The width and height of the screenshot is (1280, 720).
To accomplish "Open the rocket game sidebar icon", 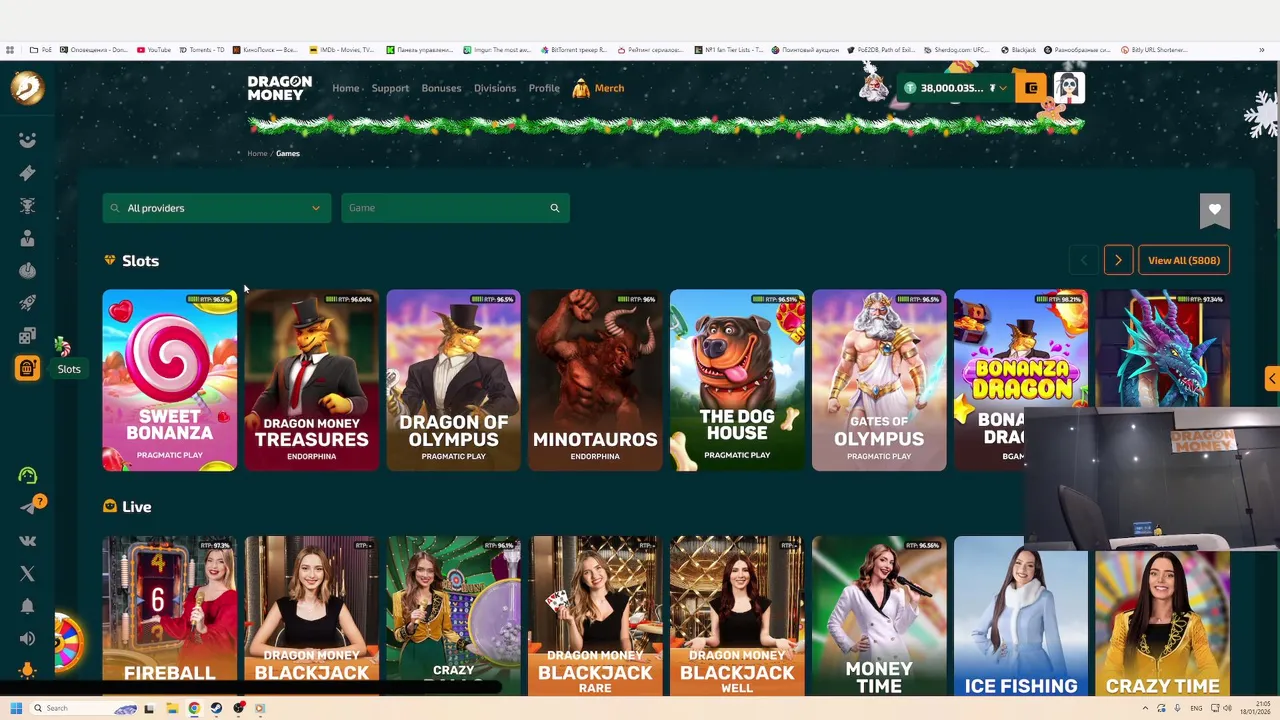I will 27,303.
